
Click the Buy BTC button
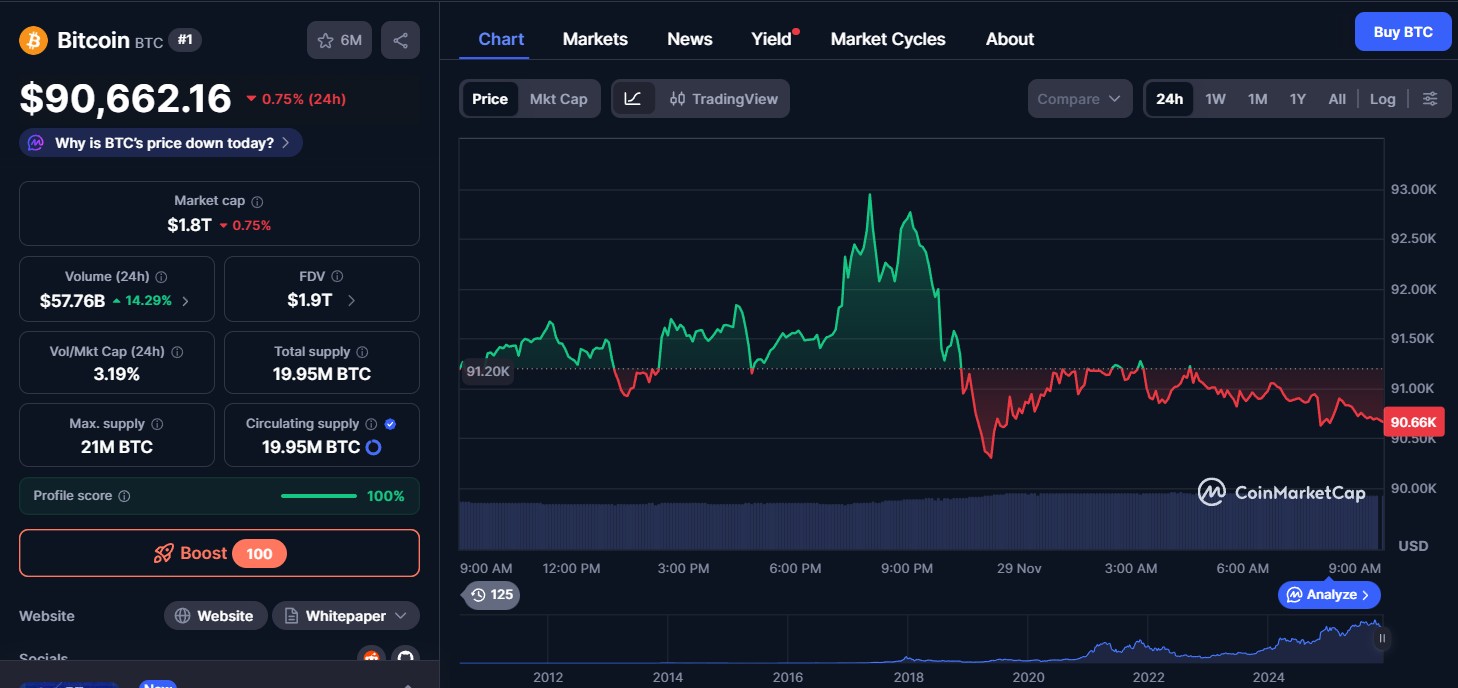(1402, 32)
